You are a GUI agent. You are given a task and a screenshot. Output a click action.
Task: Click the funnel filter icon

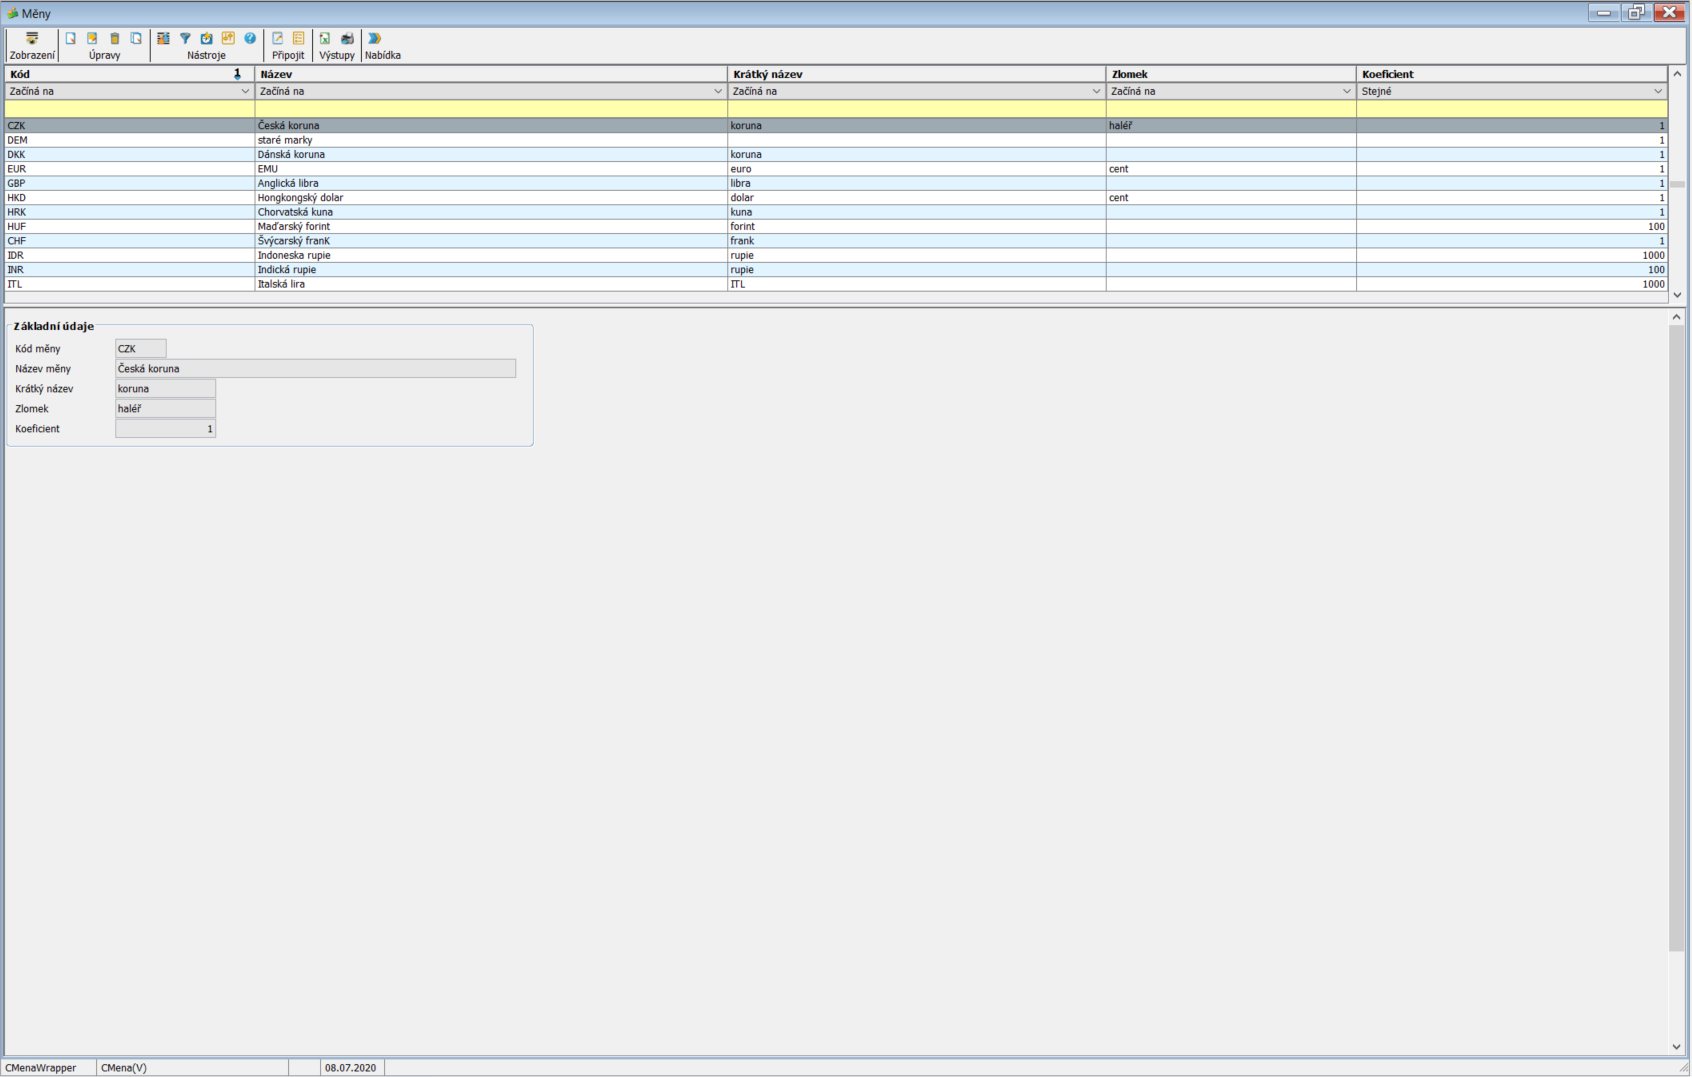tap(185, 39)
